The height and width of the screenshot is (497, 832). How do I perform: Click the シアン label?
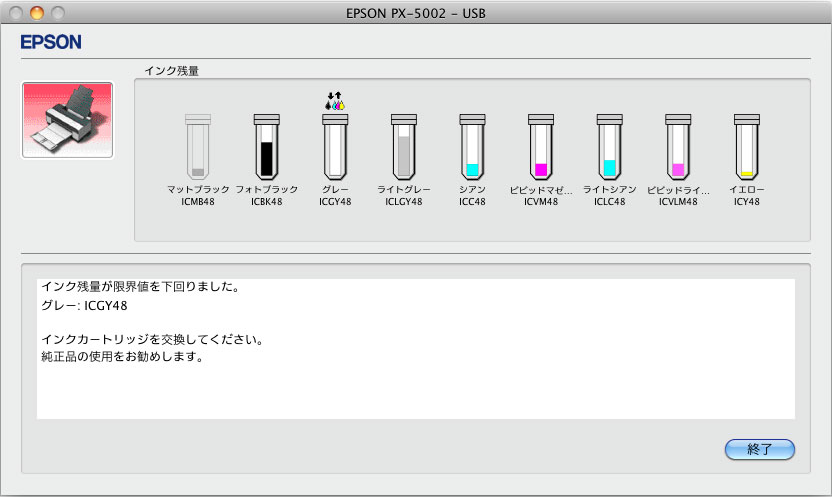click(x=472, y=189)
